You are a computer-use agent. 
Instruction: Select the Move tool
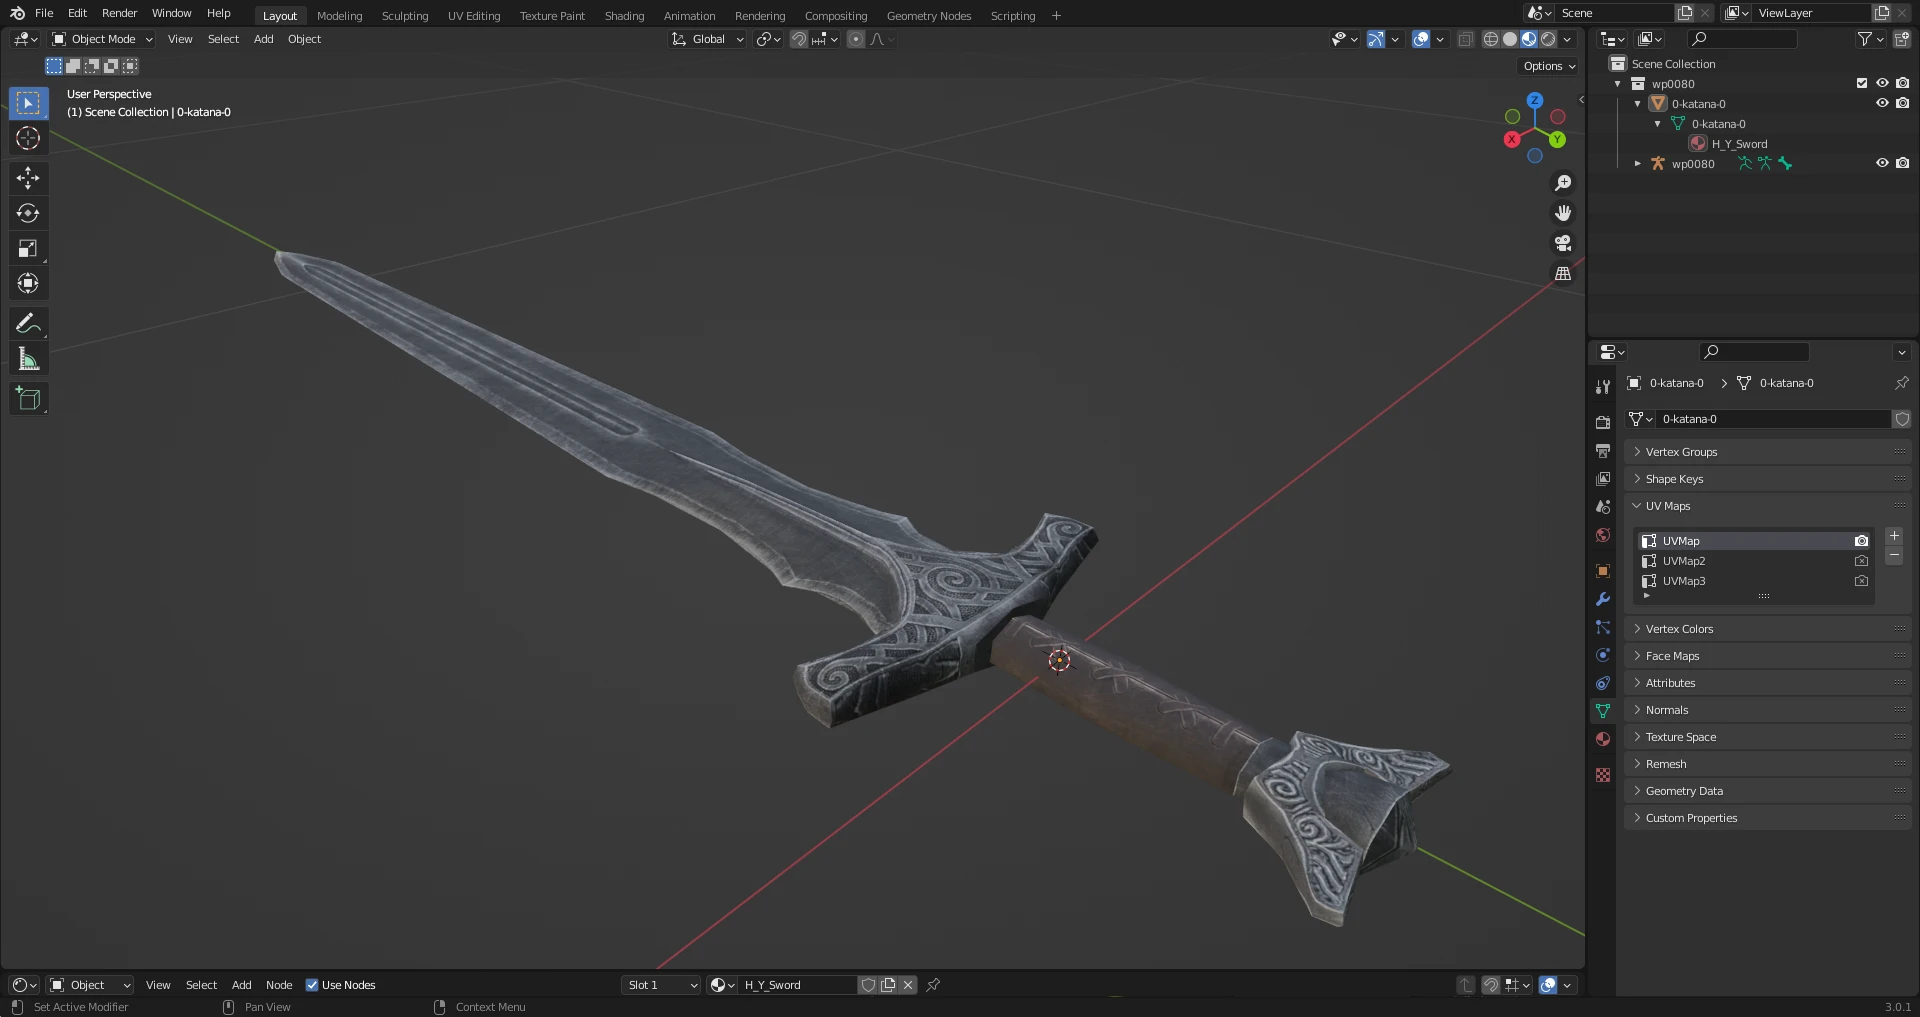pyautogui.click(x=28, y=178)
